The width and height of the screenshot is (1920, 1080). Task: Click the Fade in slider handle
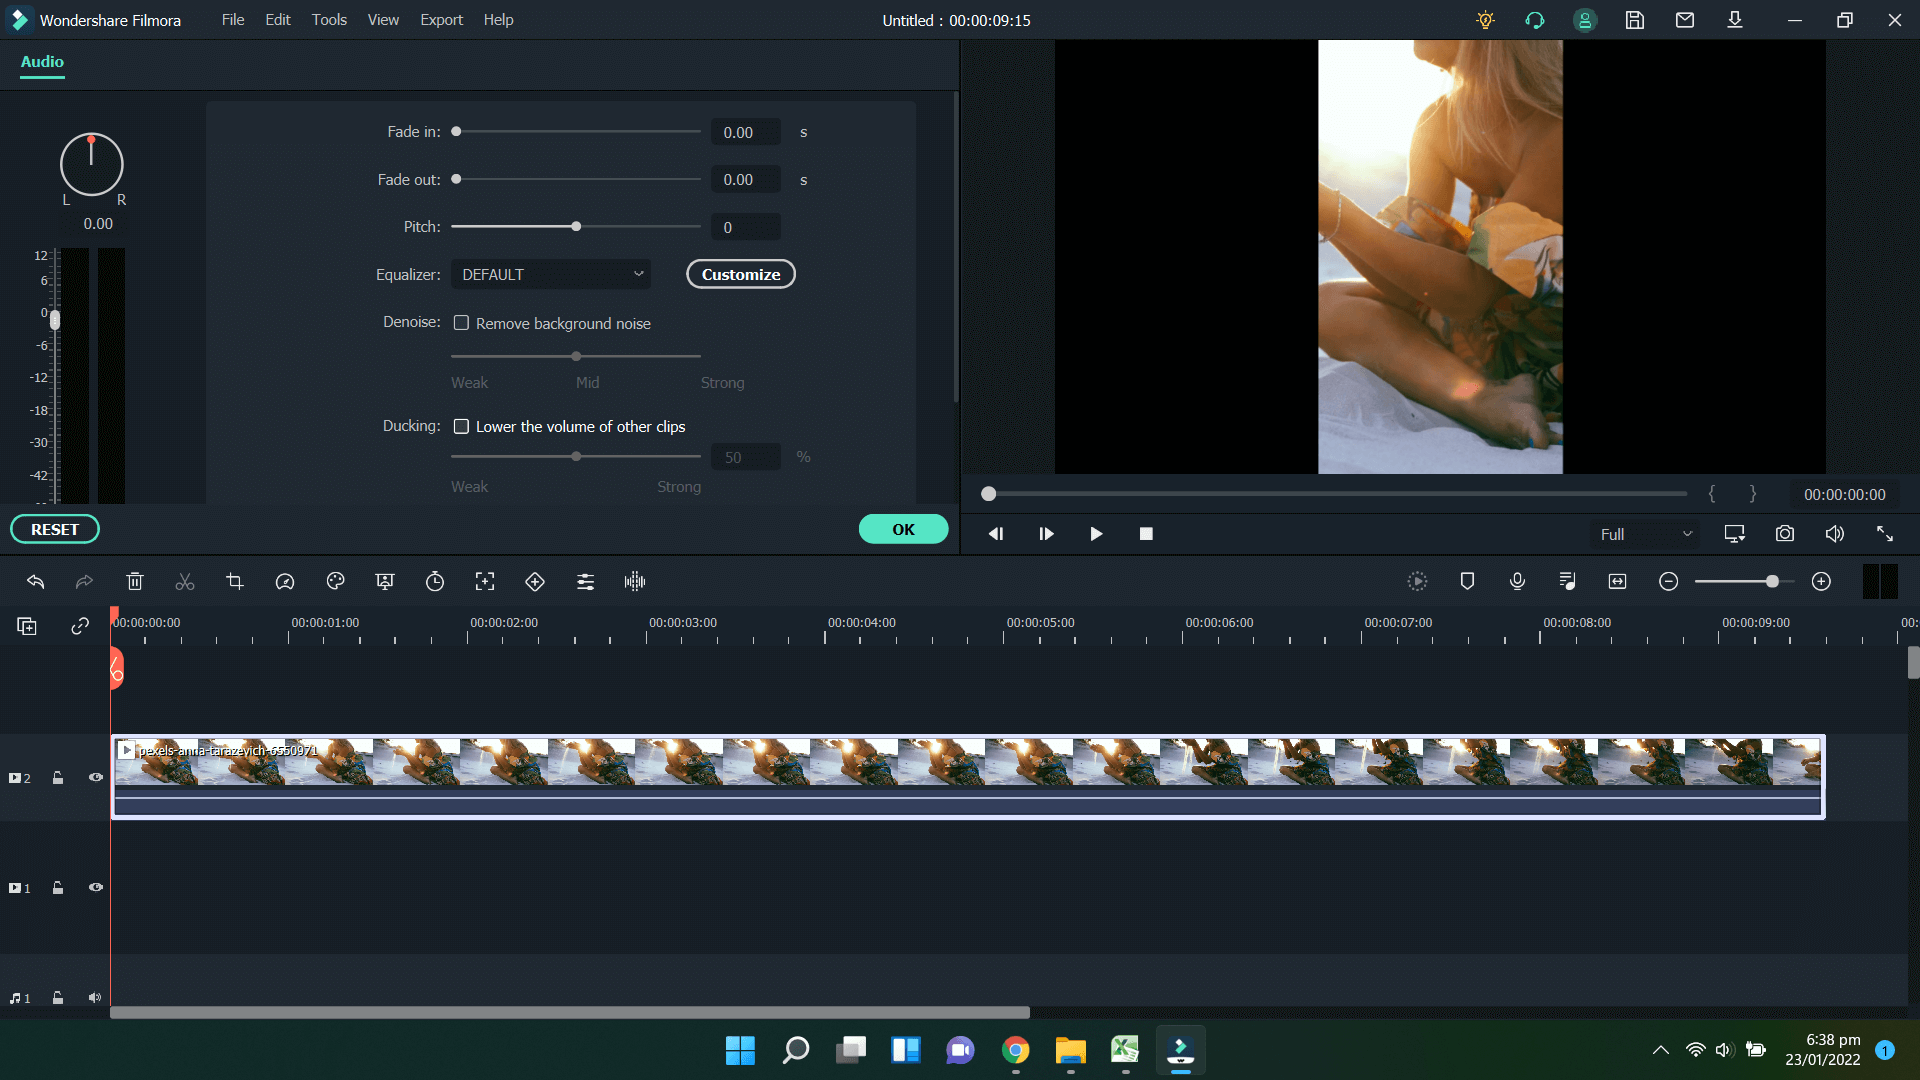pyautogui.click(x=456, y=131)
